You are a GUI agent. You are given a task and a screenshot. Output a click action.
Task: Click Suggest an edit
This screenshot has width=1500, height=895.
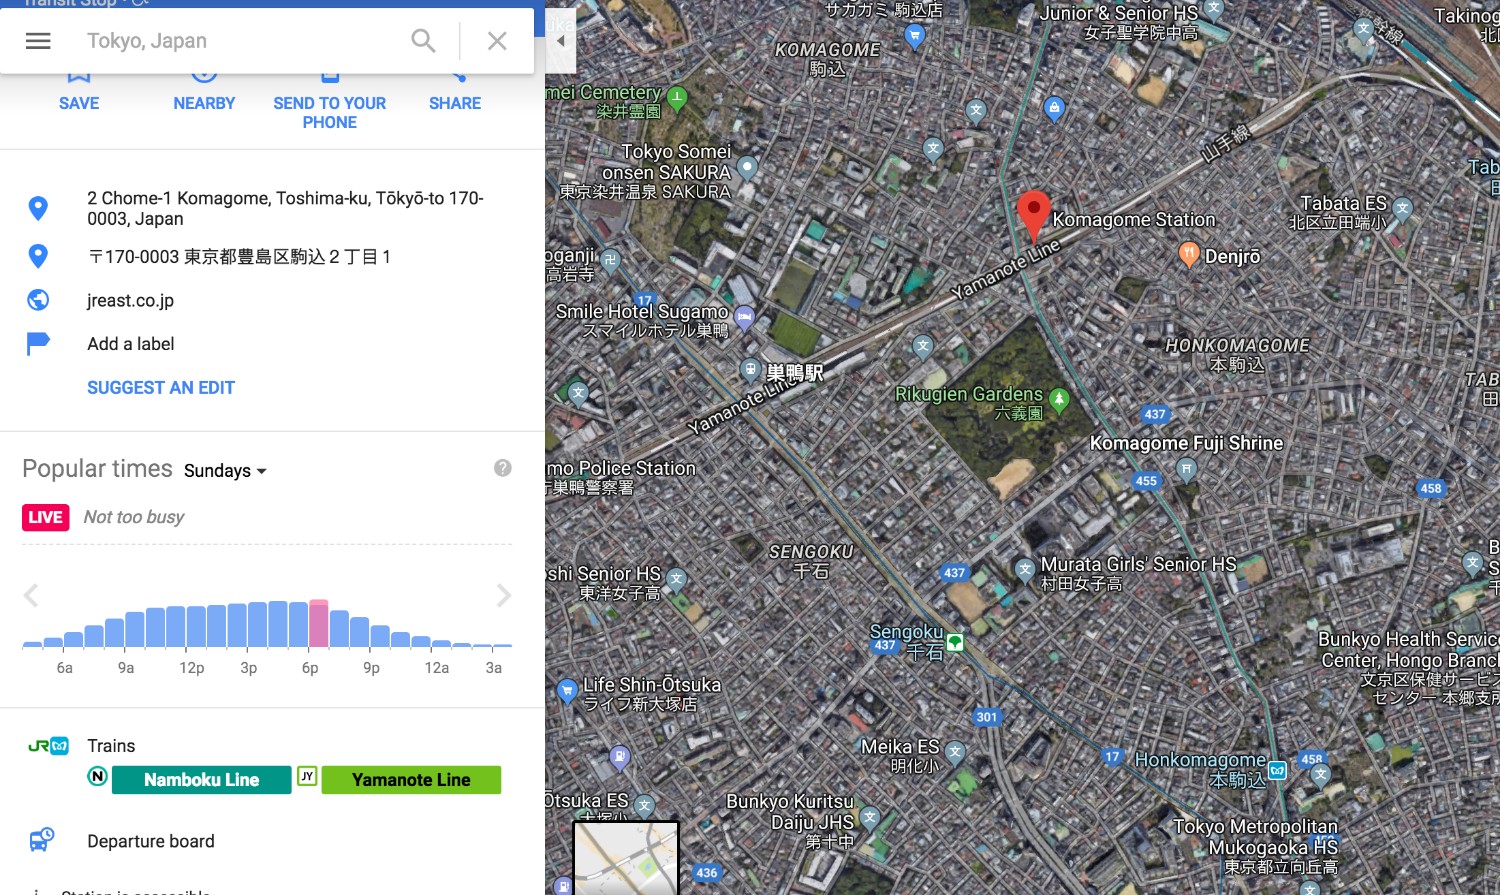coord(161,388)
